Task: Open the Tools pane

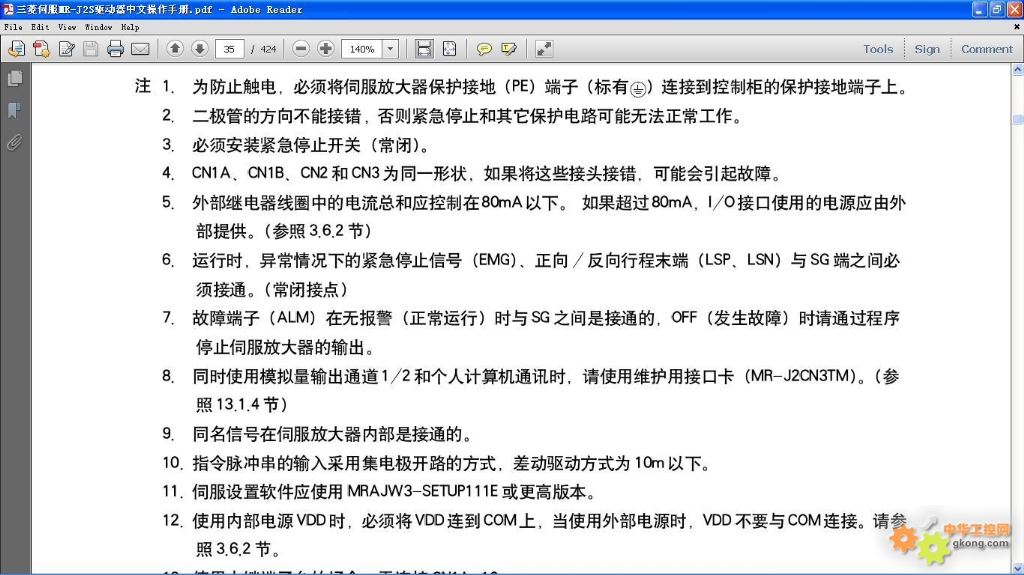Action: click(x=878, y=49)
